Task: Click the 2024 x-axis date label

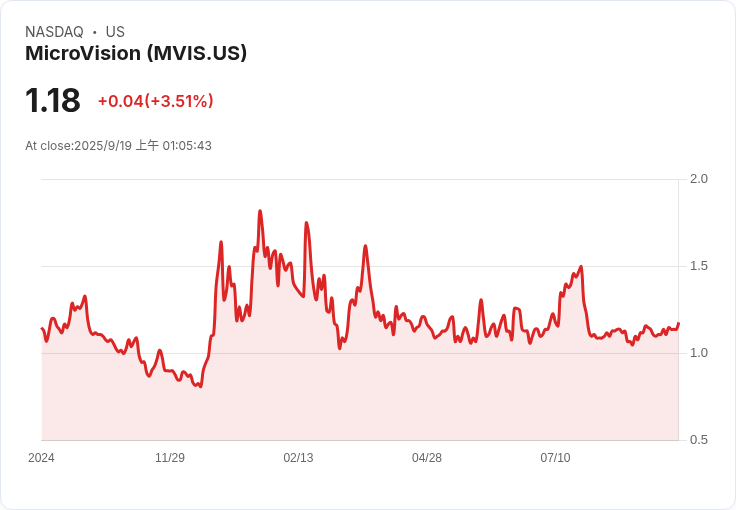Action: pyautogui.click(x=41, y=457)
